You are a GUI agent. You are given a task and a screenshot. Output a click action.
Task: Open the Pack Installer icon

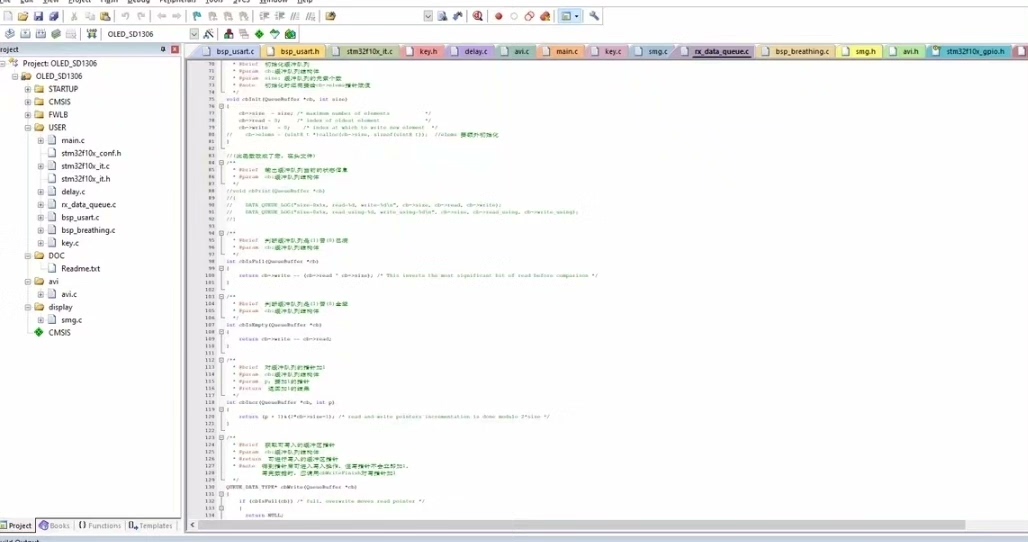[290, 34]
